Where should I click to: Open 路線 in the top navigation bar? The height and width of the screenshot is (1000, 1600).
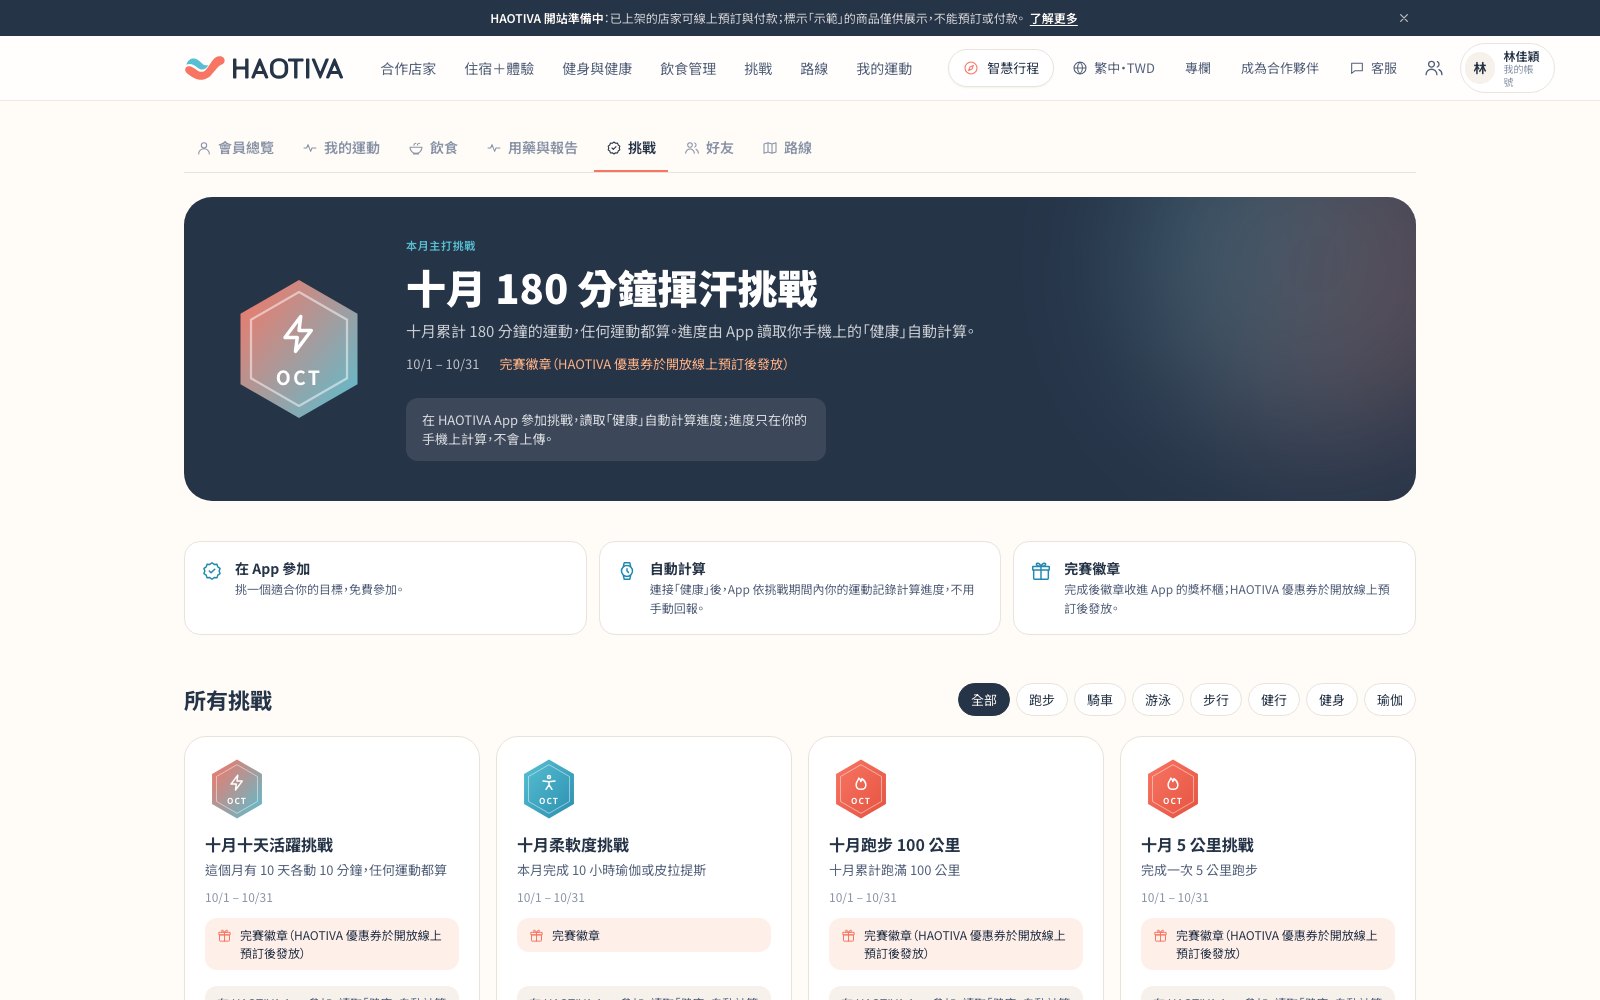tap(814, 68)
